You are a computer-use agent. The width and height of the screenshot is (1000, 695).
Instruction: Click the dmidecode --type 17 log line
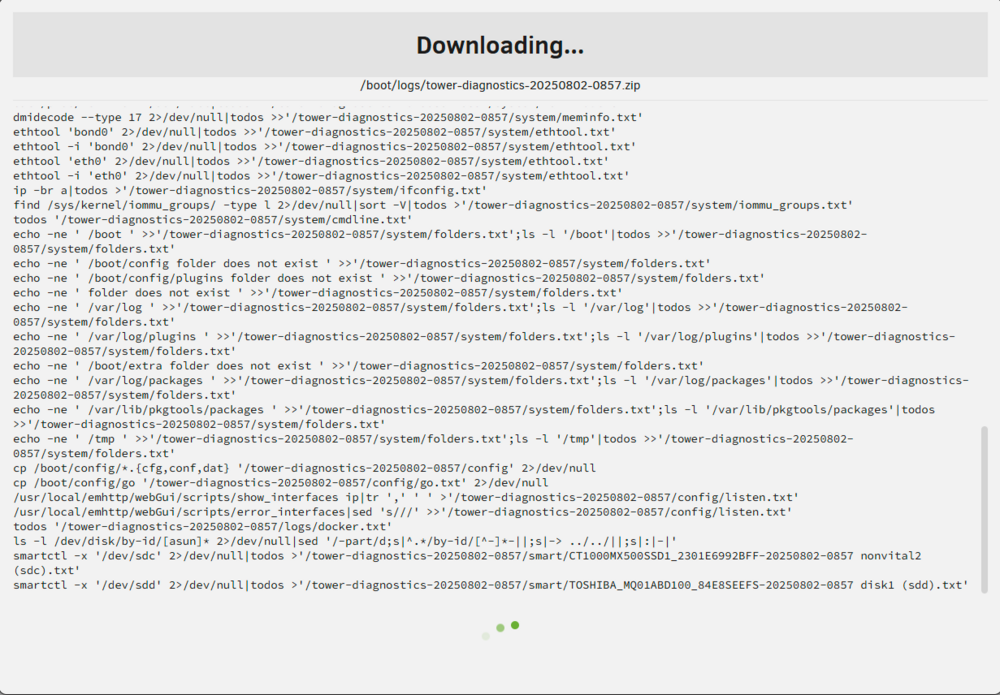point(328,117)
